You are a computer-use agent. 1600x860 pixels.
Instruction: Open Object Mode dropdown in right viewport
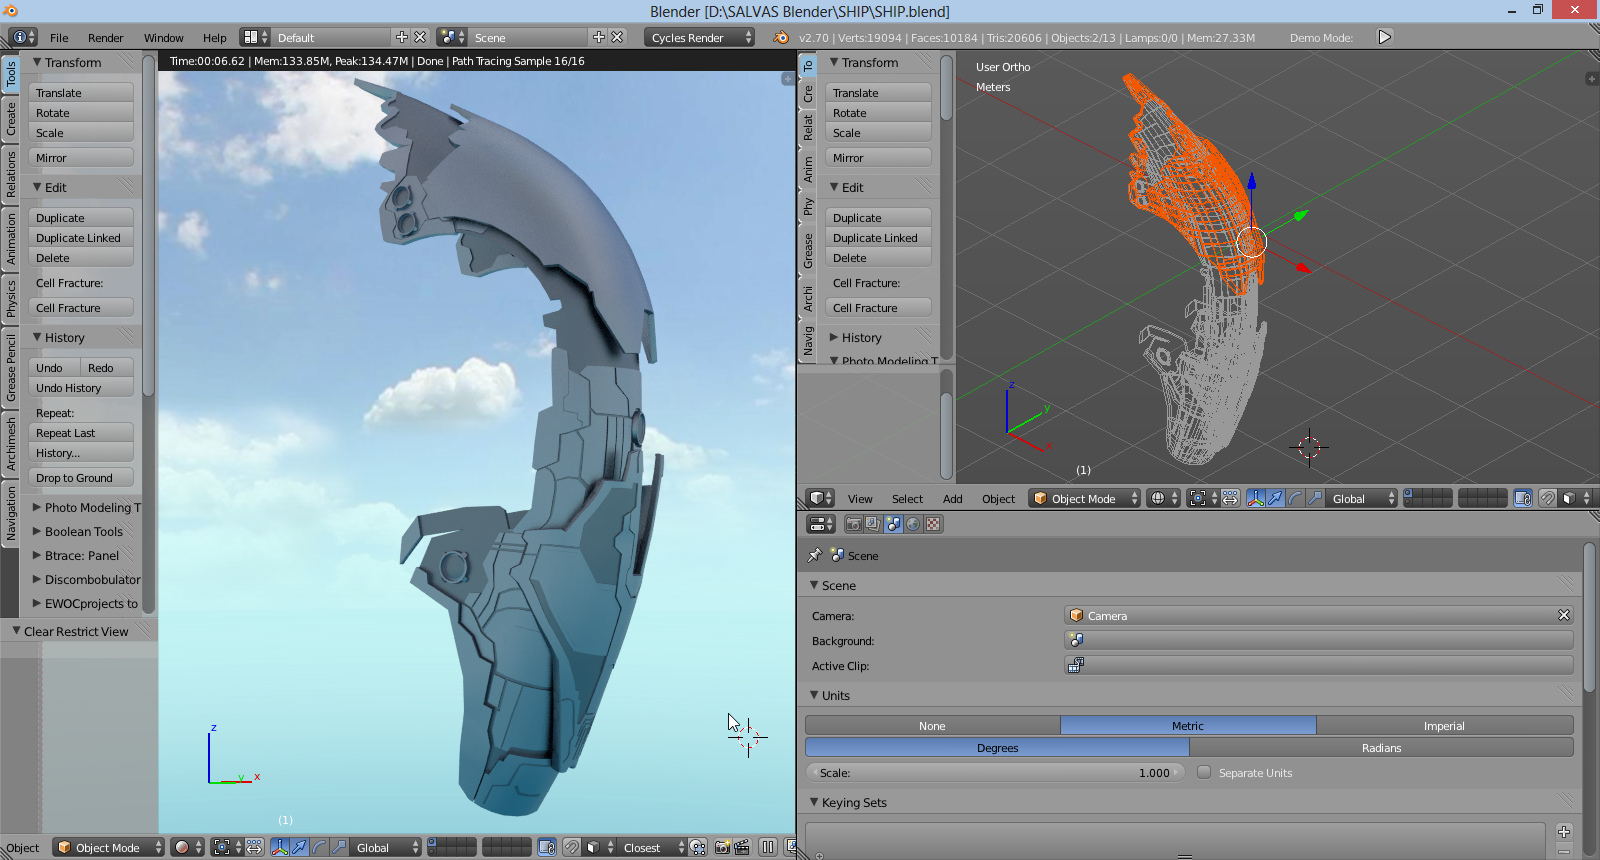pyautogui.click(x=1085, y=498)
